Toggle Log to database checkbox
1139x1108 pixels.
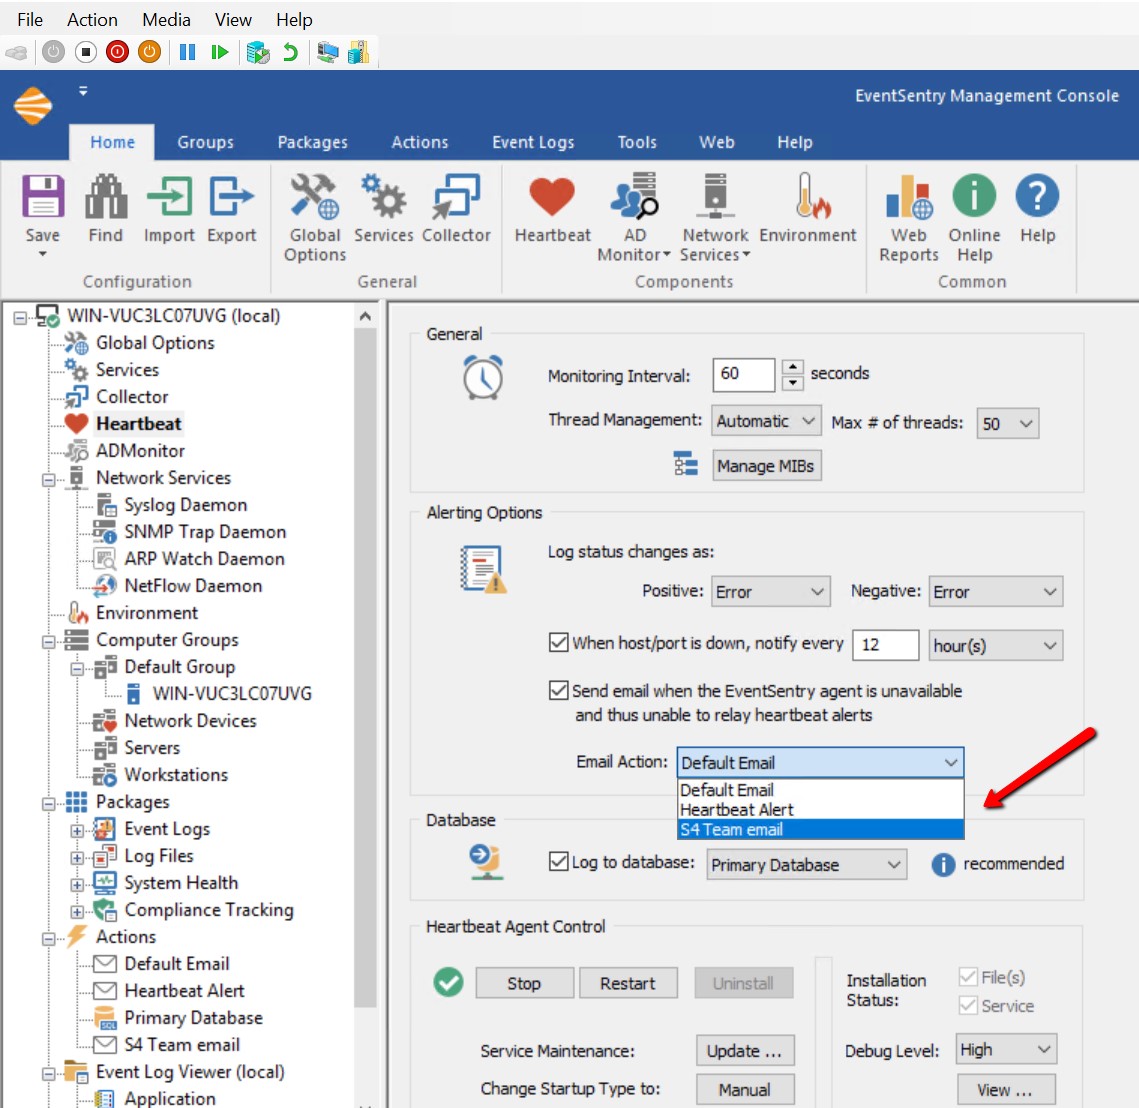(559, 862)
